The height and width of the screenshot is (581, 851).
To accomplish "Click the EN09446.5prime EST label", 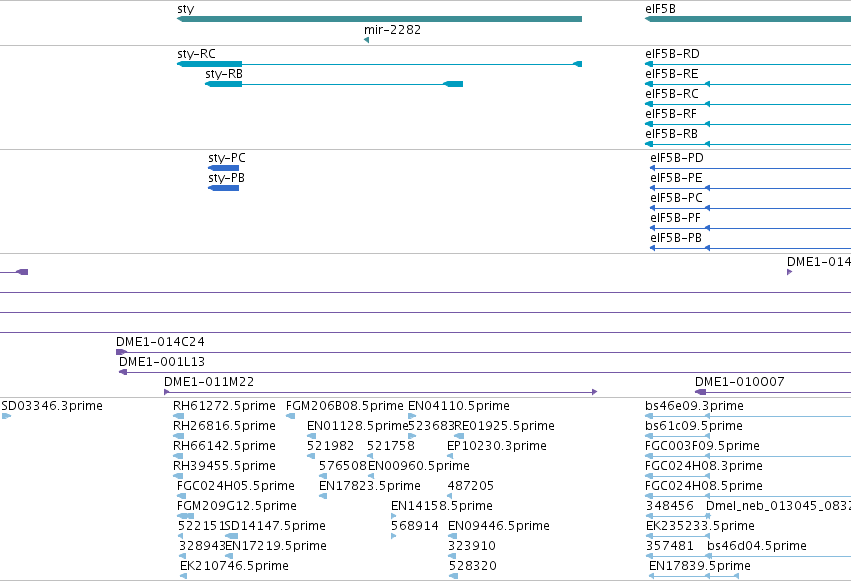I will point(499,526).
